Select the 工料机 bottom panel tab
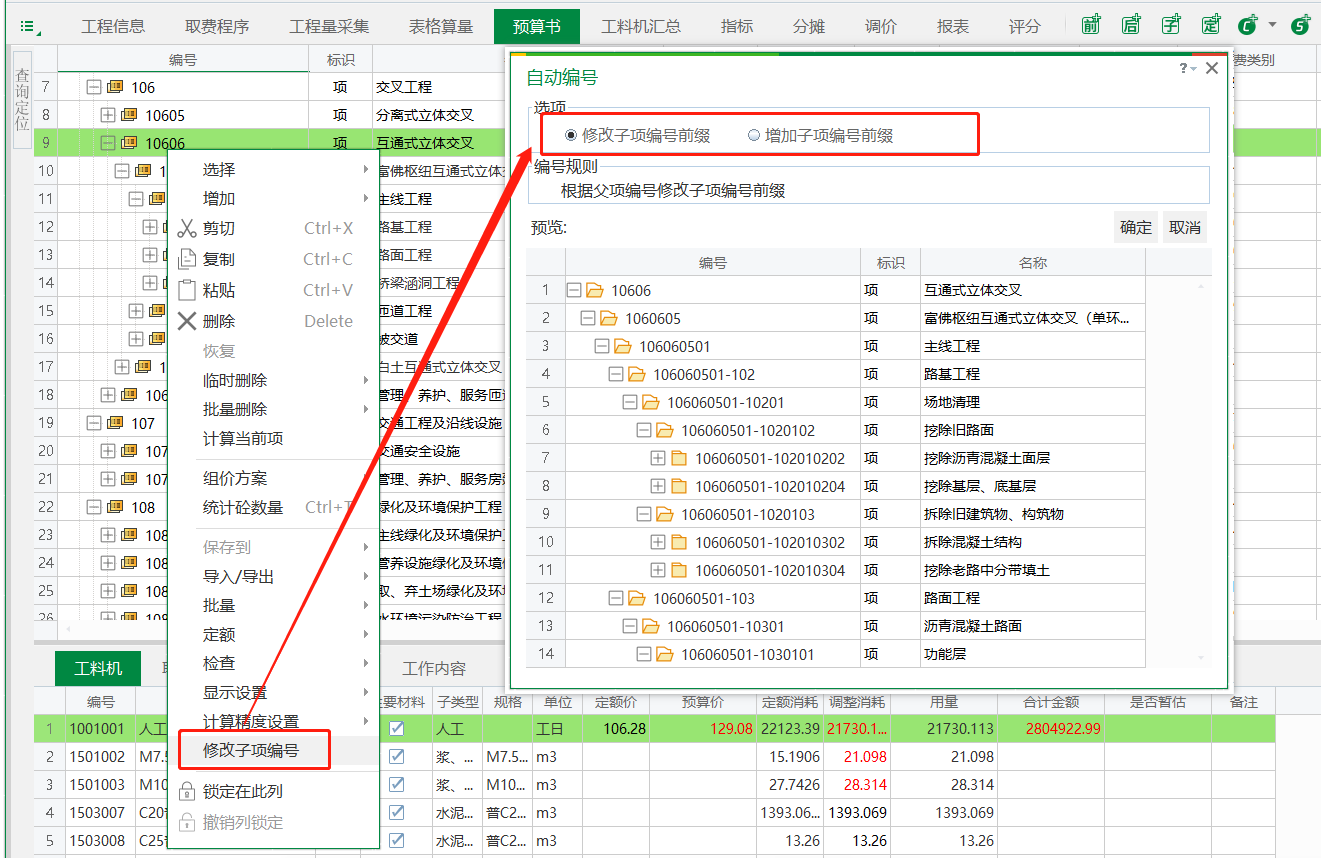 pos(98,668)
